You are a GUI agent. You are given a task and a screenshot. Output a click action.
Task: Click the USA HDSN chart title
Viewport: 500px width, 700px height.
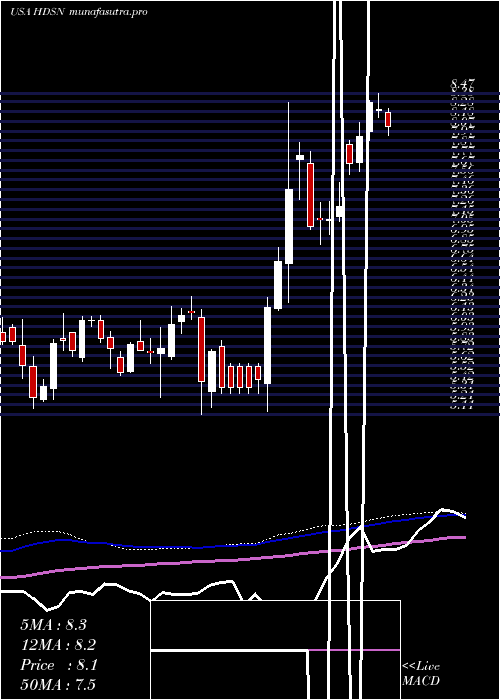(79, 12)
